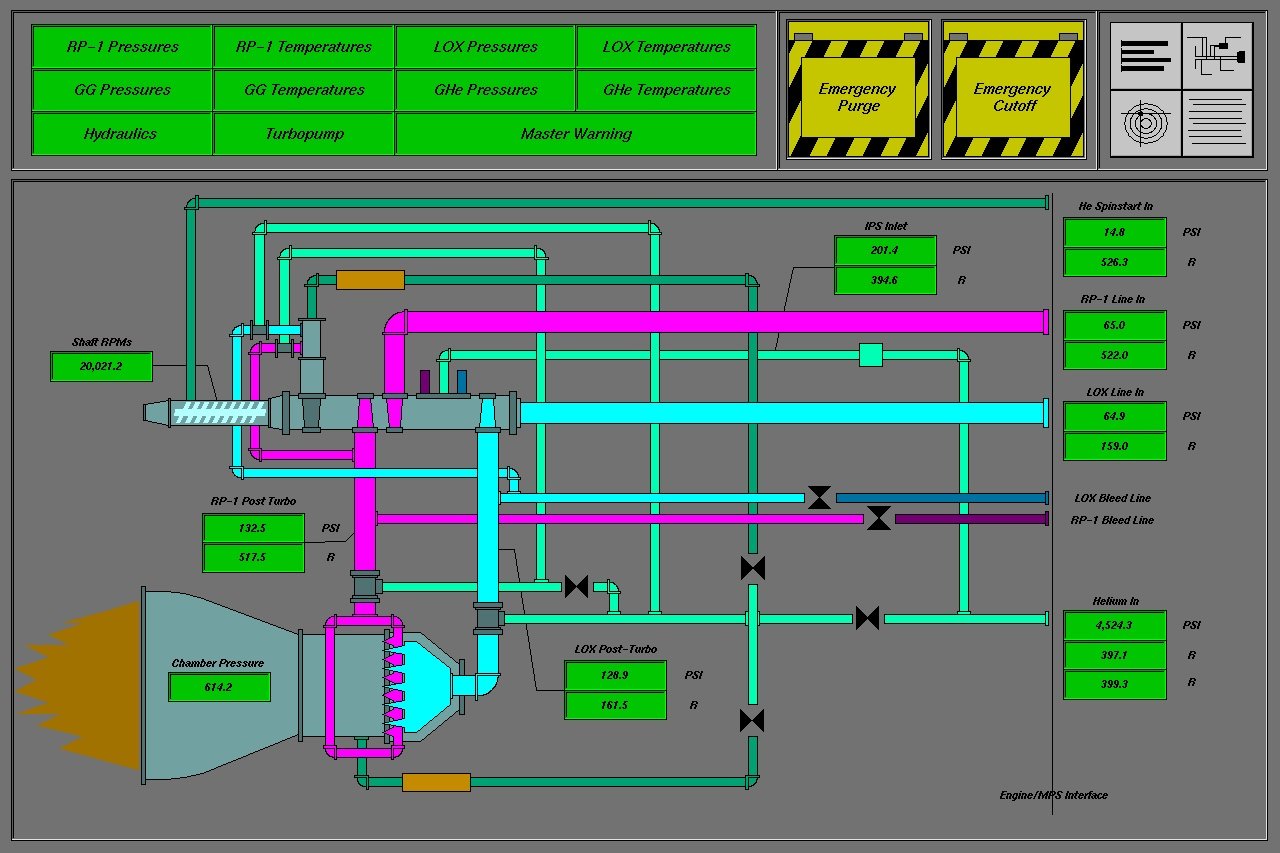Open the GHe Temperatures panel

tap(666, 90)
